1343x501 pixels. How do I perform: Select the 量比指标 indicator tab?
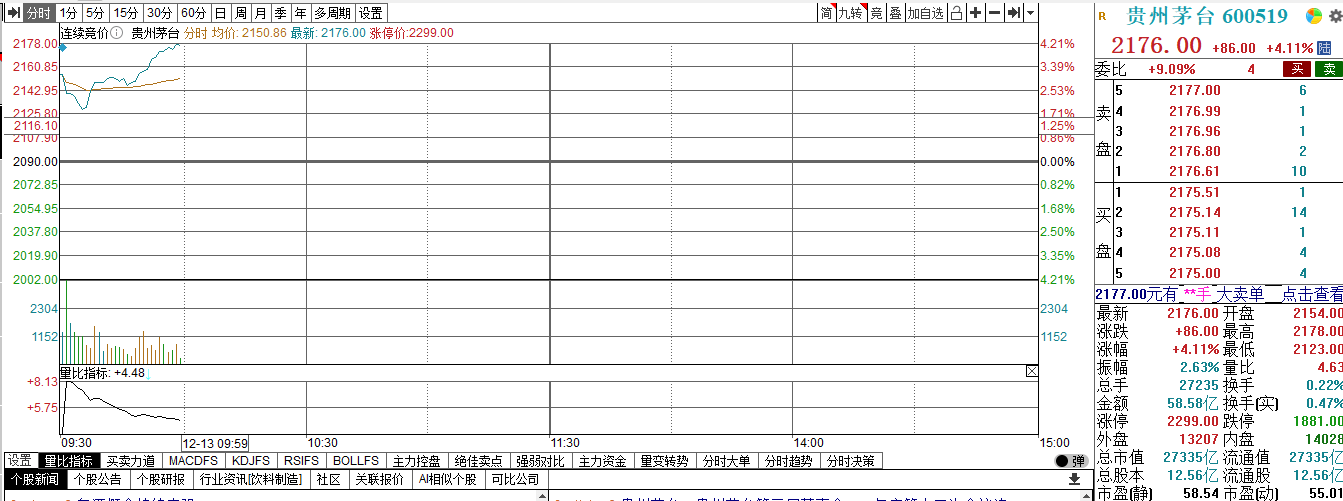pyautogui.click(x=69, y=461)
